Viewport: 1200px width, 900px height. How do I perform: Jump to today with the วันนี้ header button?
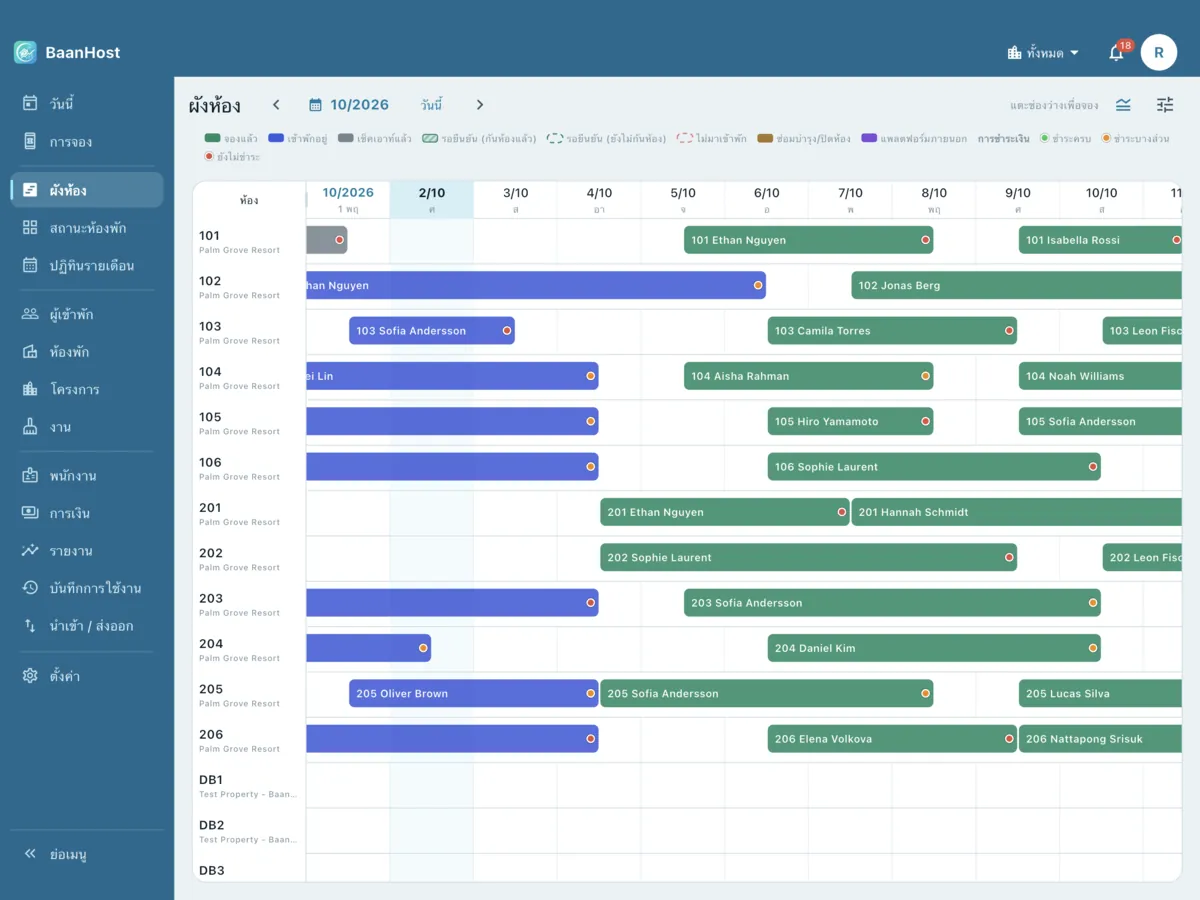pos(431,105)
